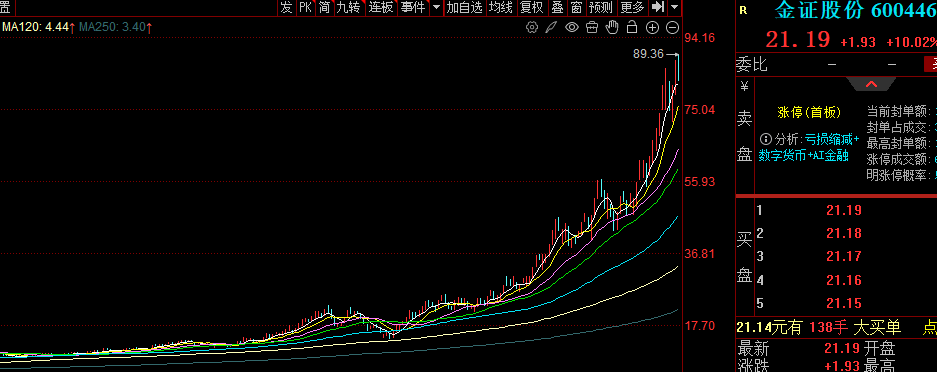937x372 pixels.
Task: Expand dropdown arrow next to 事件
Action: pyautogui.click(x=436, y=8)
